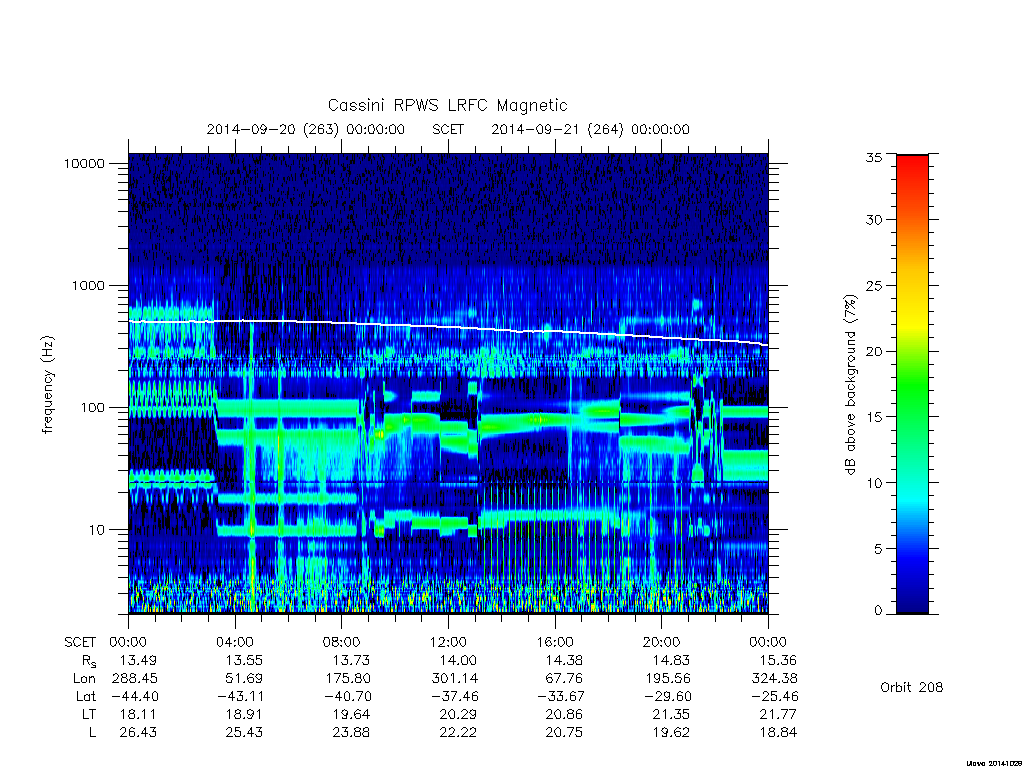Click the colorbar tick label 25
Viewport: 1024px width, 768px height.
pyautogui.click(x=873, y=286)
